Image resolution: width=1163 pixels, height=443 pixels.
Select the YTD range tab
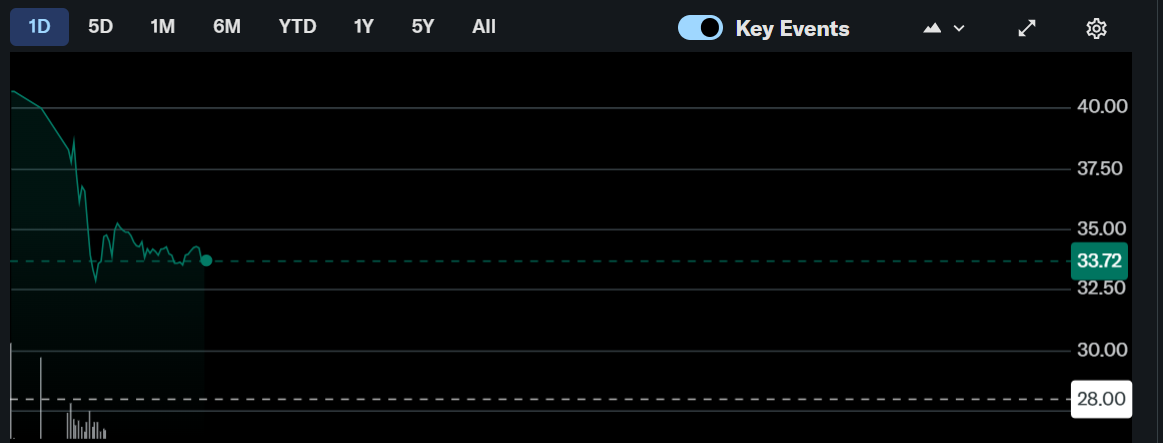[x=297, y=27]
